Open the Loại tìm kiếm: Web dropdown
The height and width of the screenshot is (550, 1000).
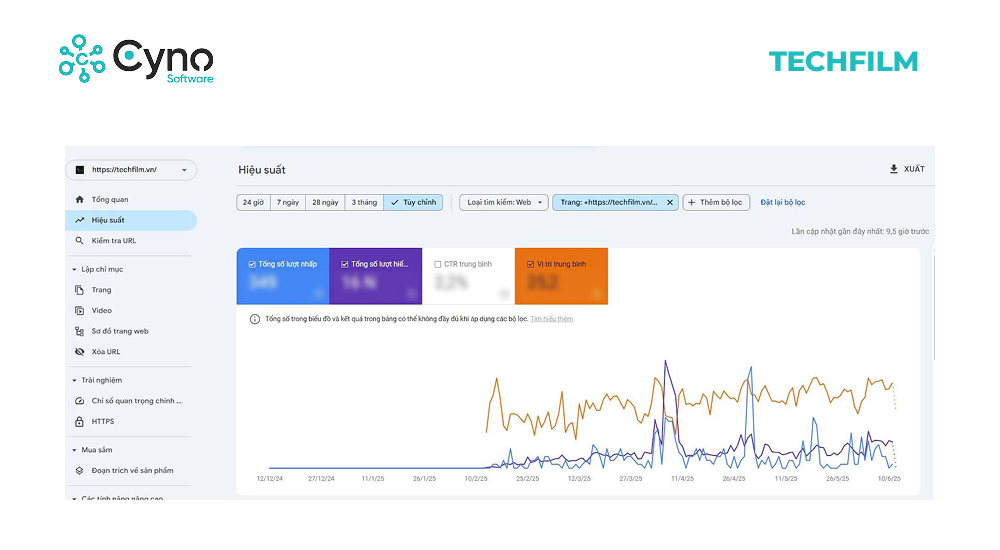click(x=504, y=202)
